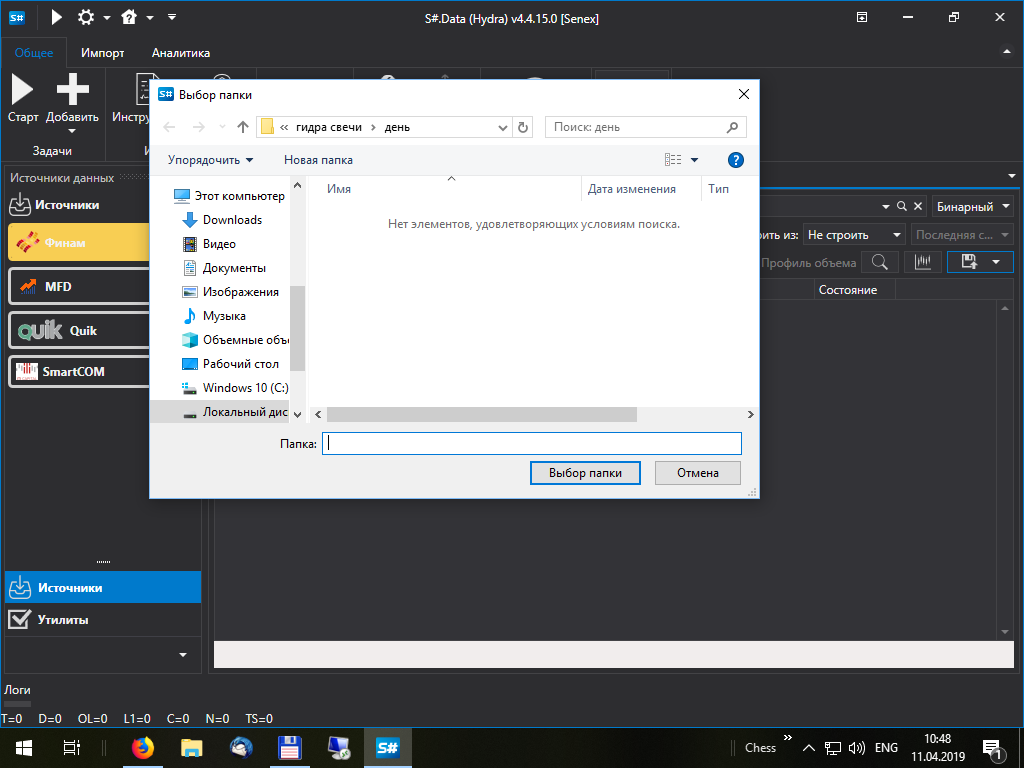Open the gear icon's dropdown arrow

106,18
